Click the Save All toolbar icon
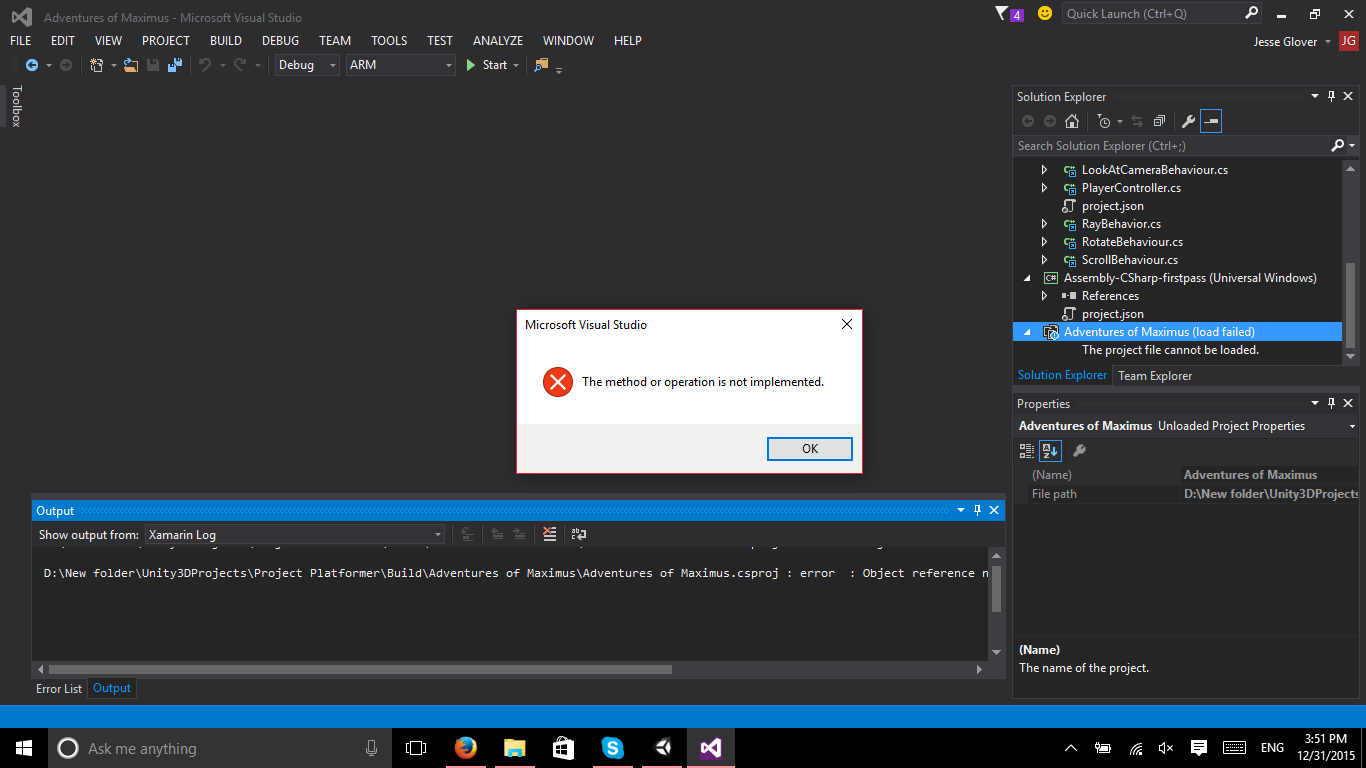Viewport: 1366px width, 768px height. click(x=175, y=65)
